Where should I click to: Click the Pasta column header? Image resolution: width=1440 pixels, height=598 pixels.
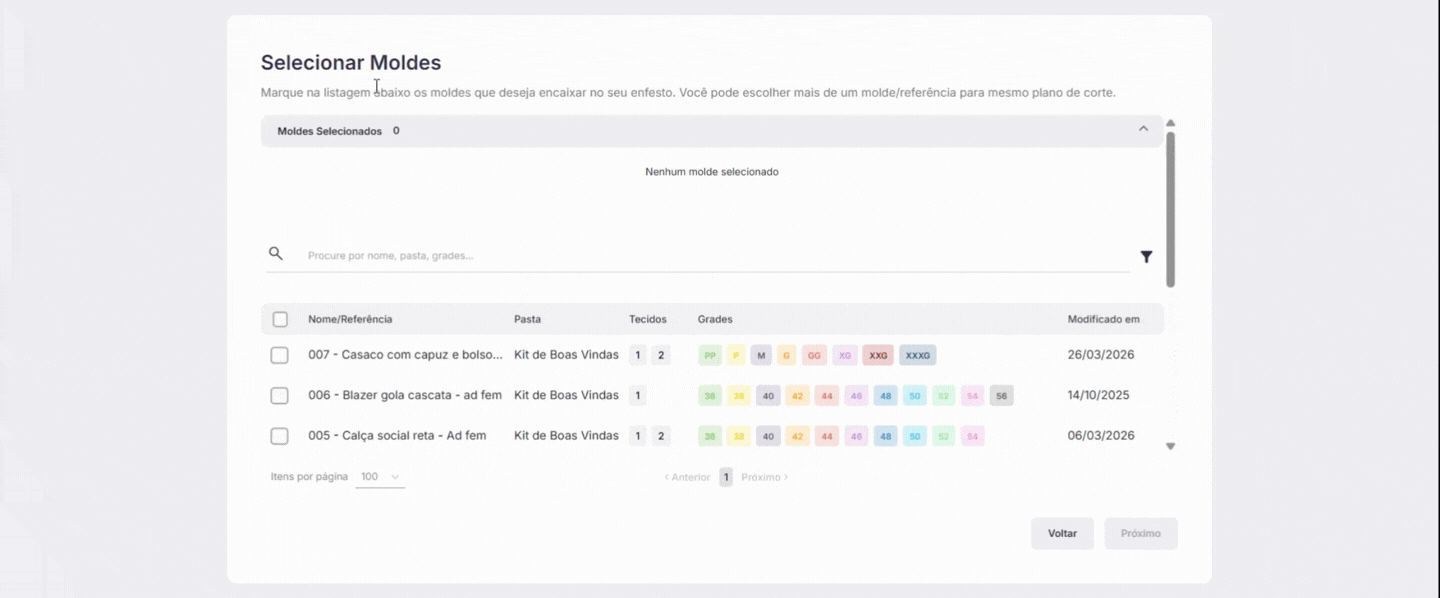(528, 319)
